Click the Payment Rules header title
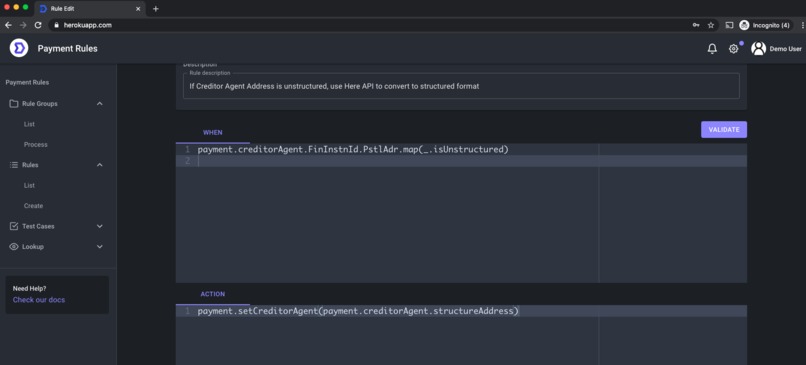 coord(67,49)
